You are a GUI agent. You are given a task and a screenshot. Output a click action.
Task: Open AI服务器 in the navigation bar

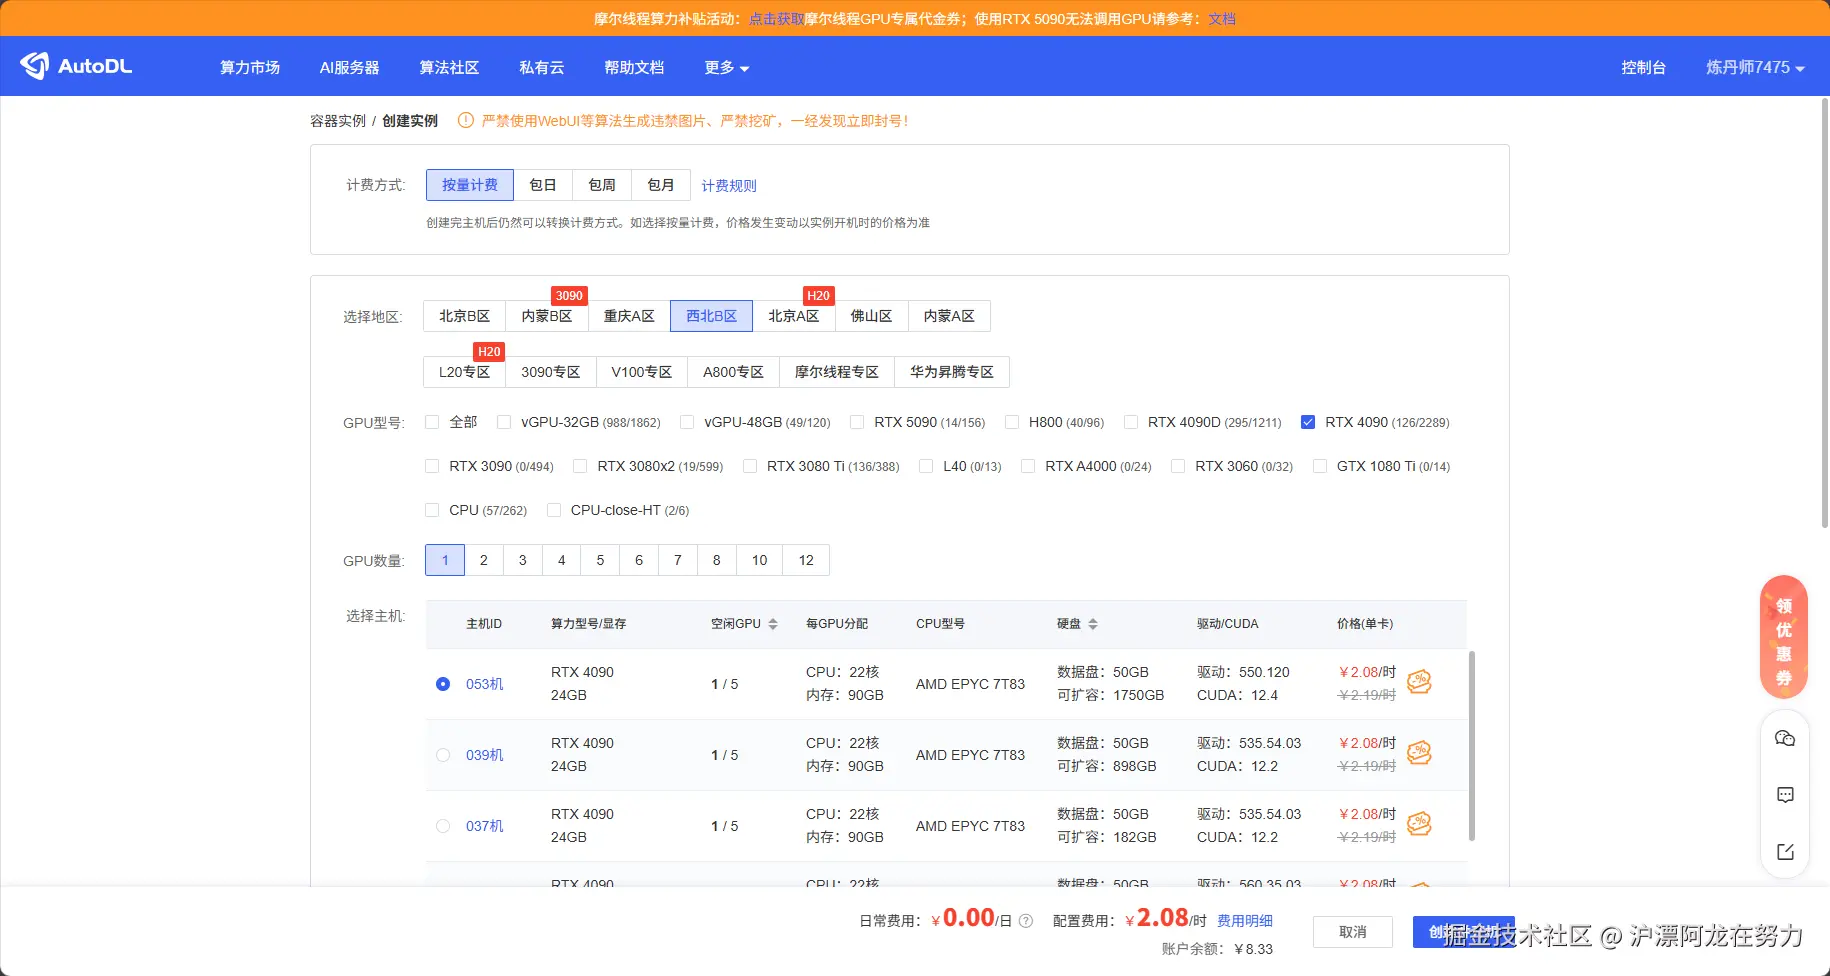coord(349,67)
